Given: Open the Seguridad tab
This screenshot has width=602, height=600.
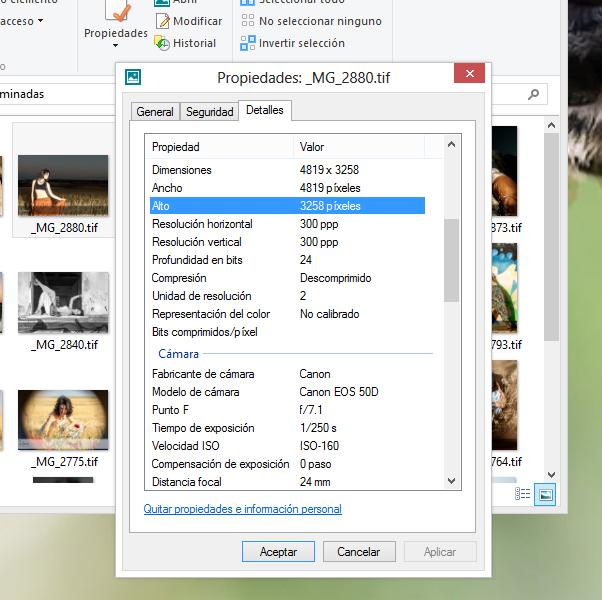Looking at the screenshot, I should click(210, 112).
